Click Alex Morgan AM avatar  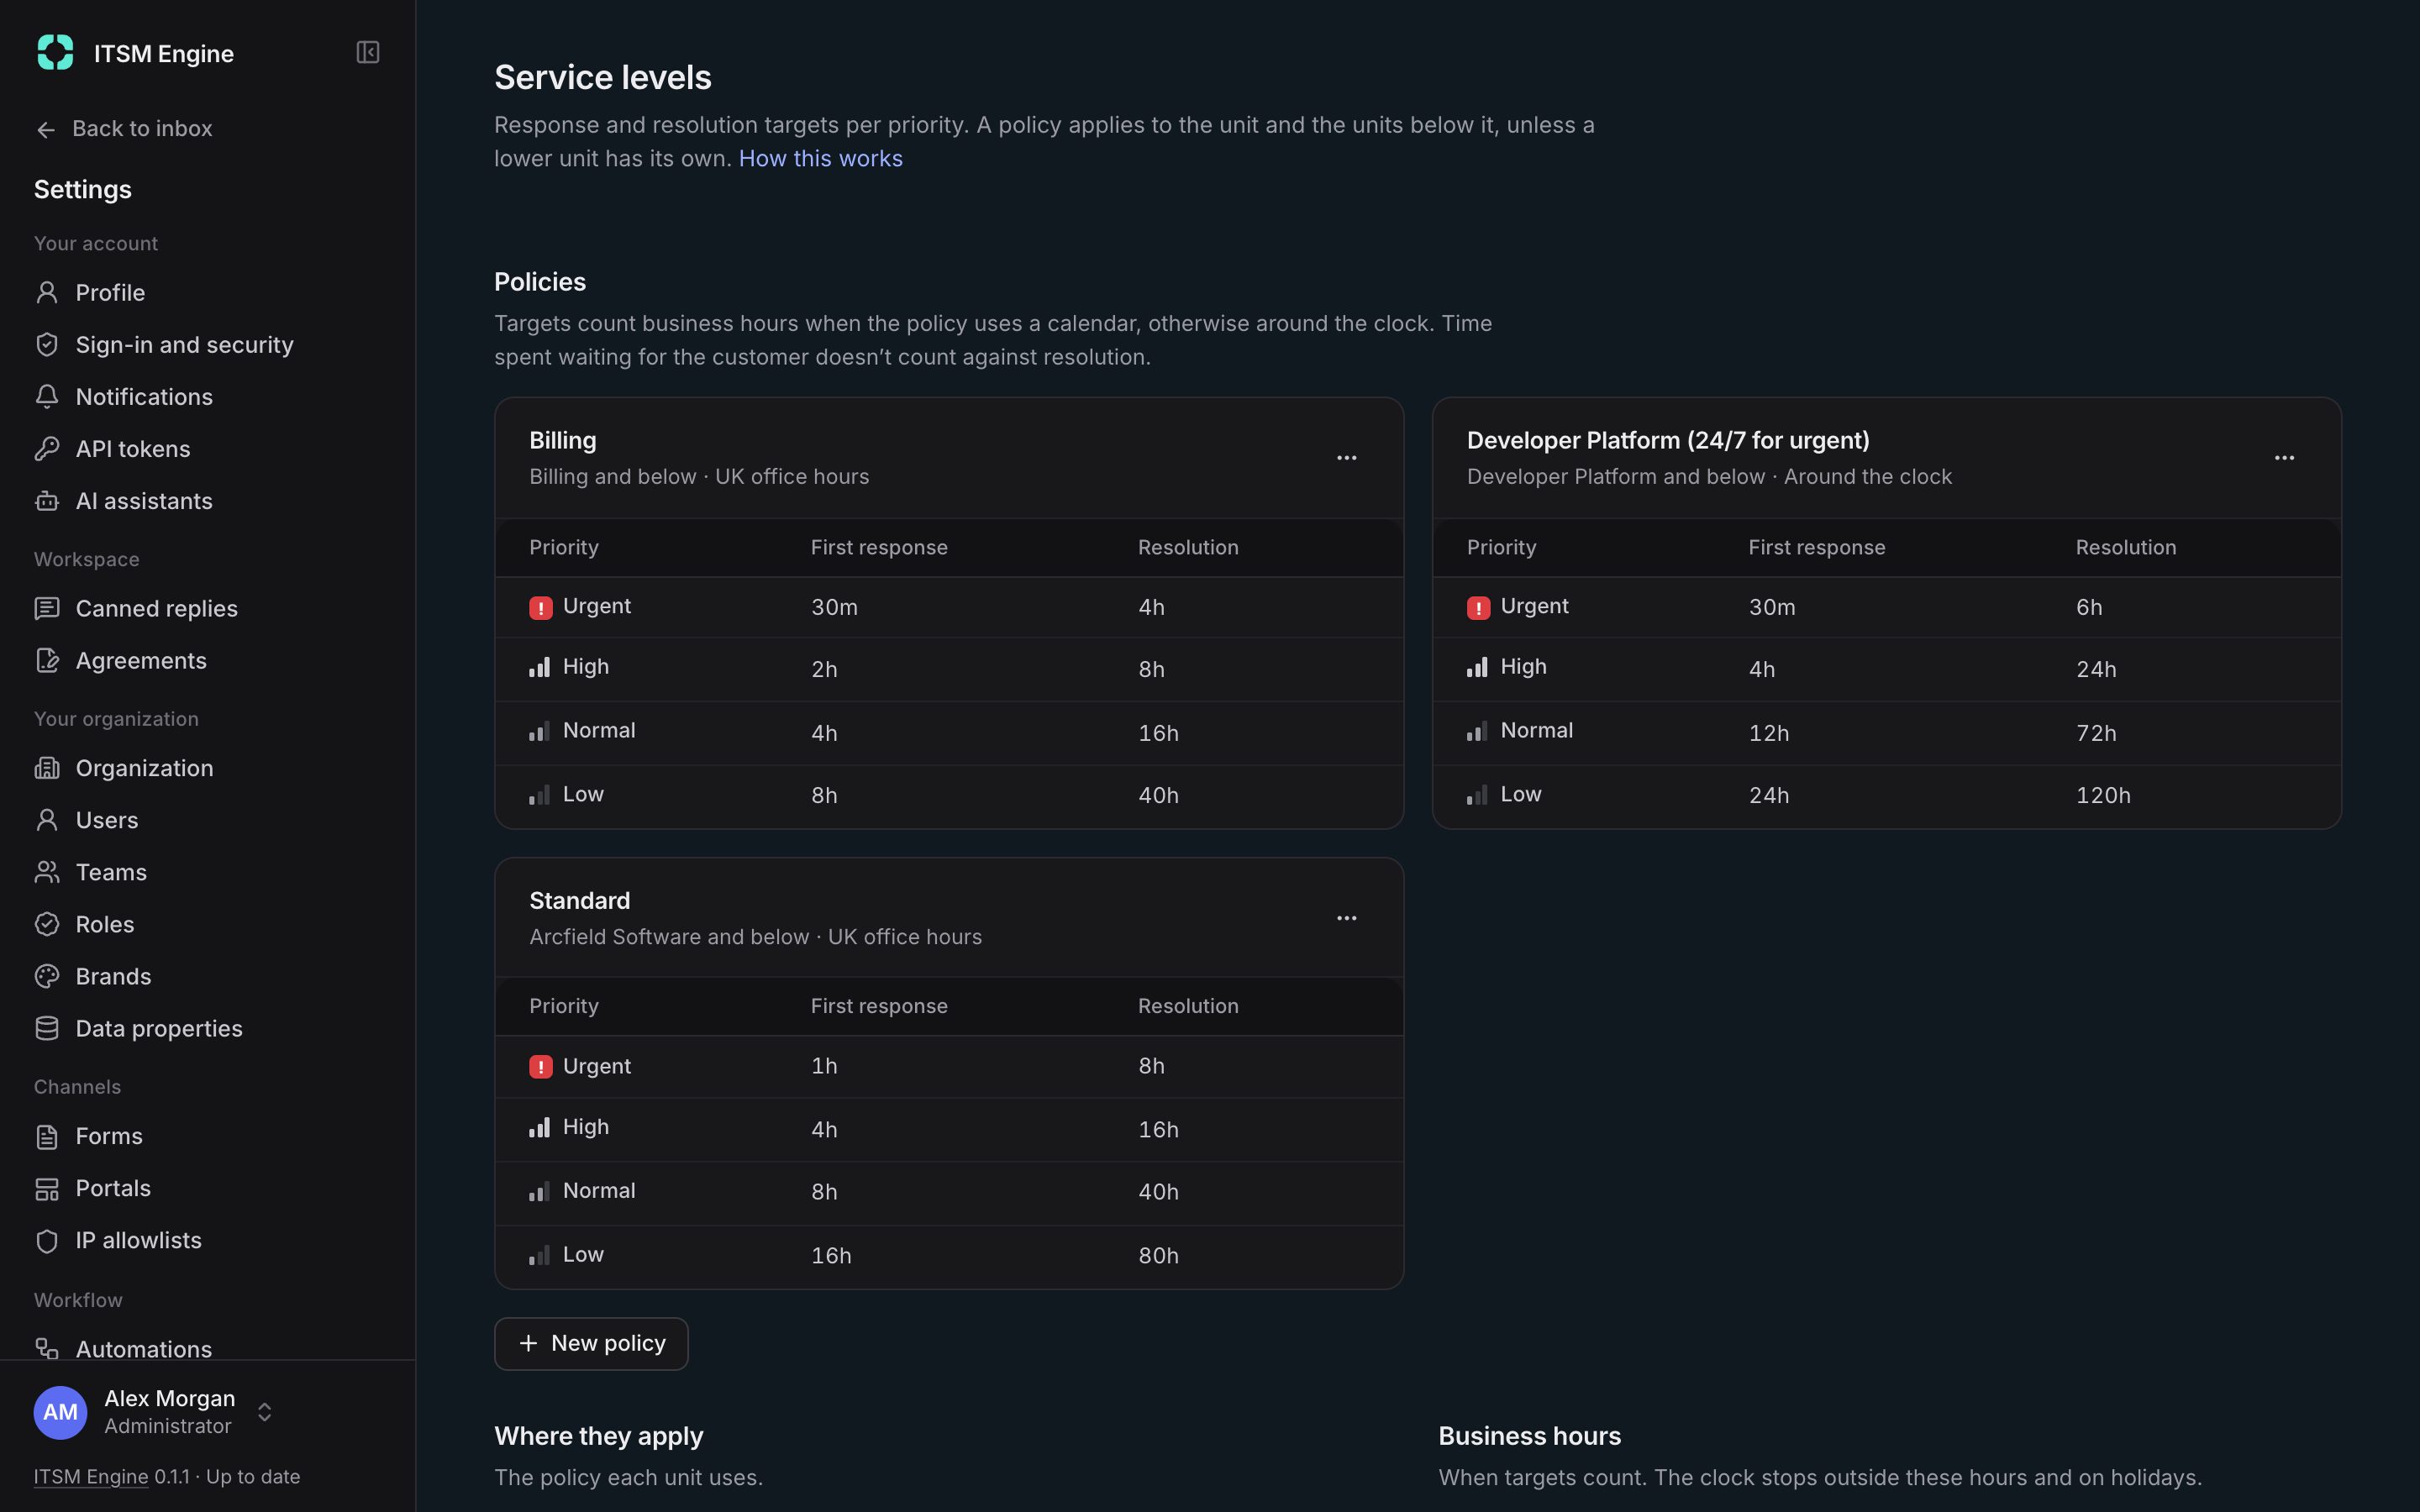60,1412
